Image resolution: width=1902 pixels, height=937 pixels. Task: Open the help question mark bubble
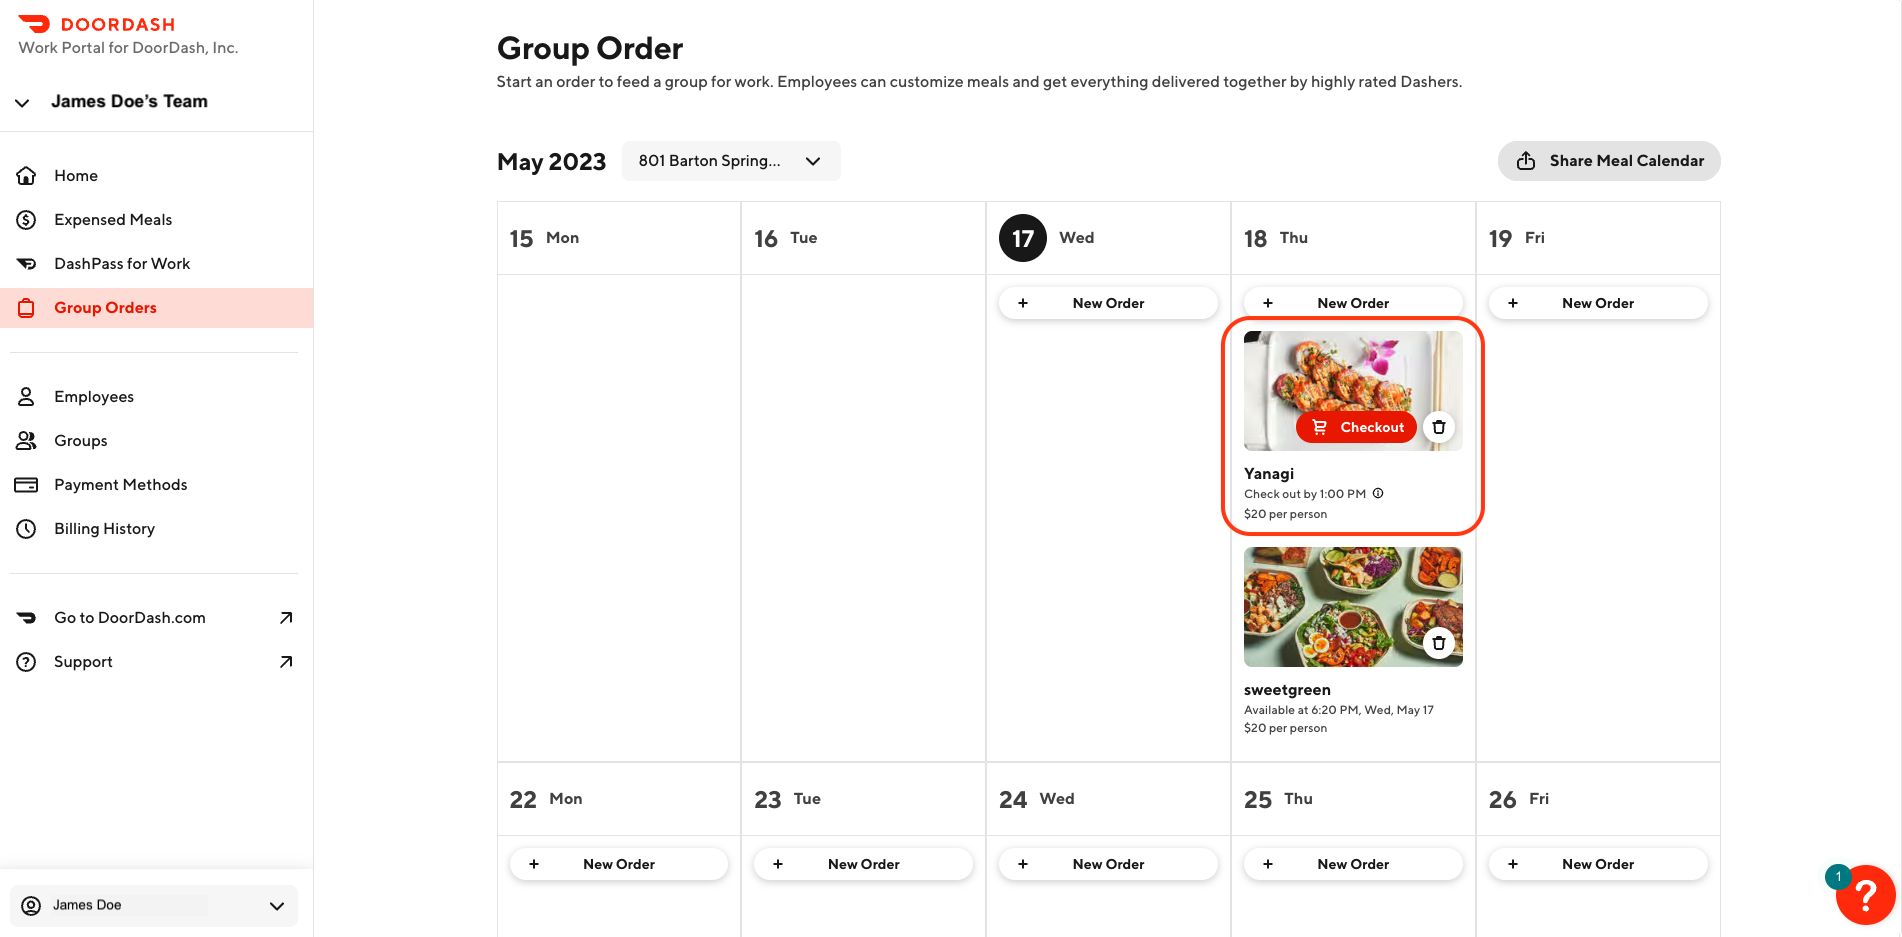1866,894
